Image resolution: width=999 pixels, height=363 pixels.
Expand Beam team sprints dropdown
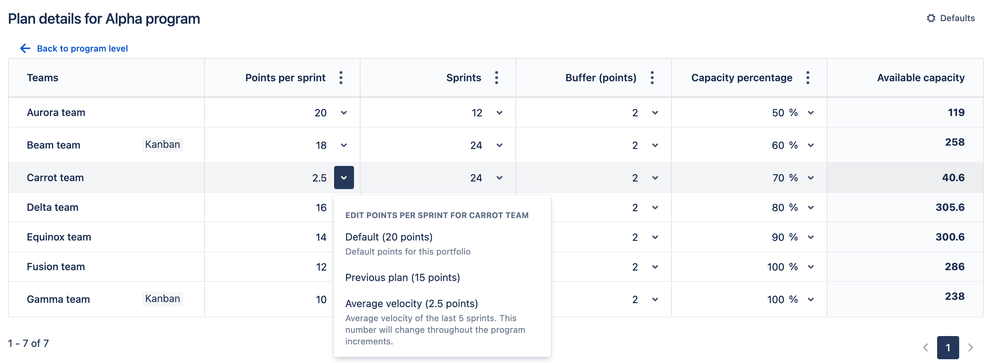500,145
